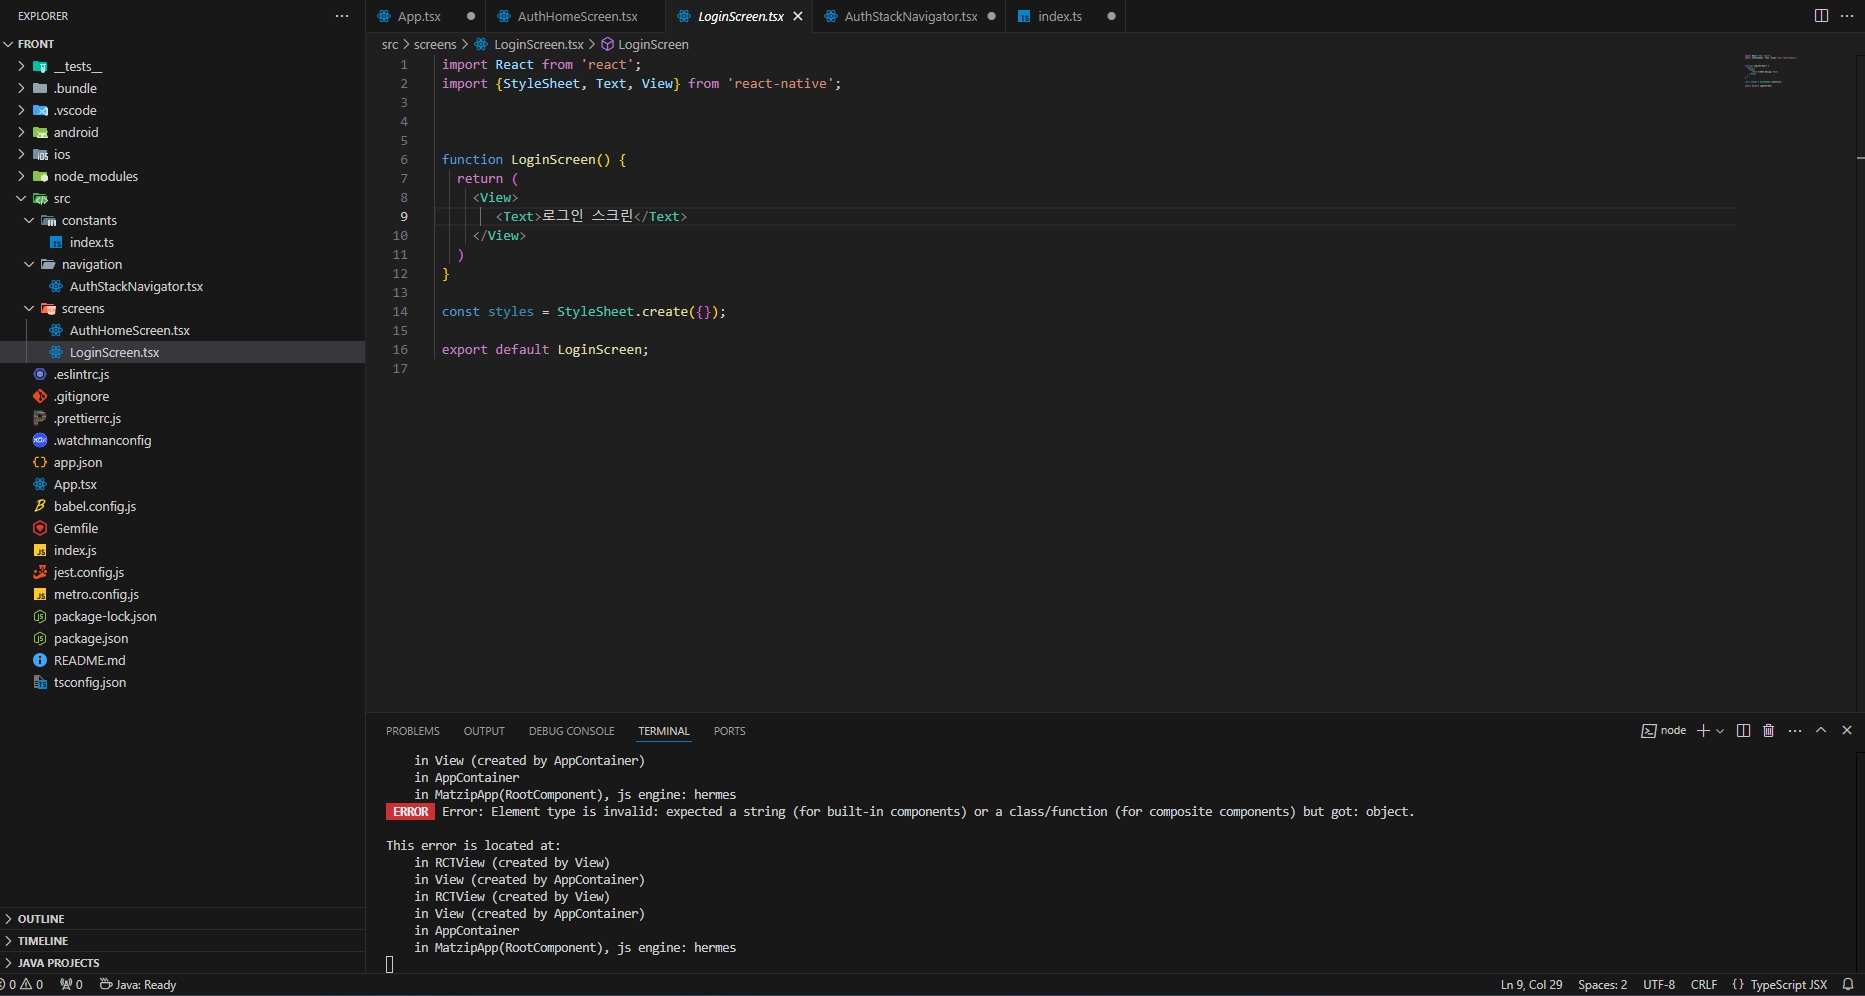Kill terminal with trash icon
This screenshot has width=1865, height=996.
[x=1768, y=731]
